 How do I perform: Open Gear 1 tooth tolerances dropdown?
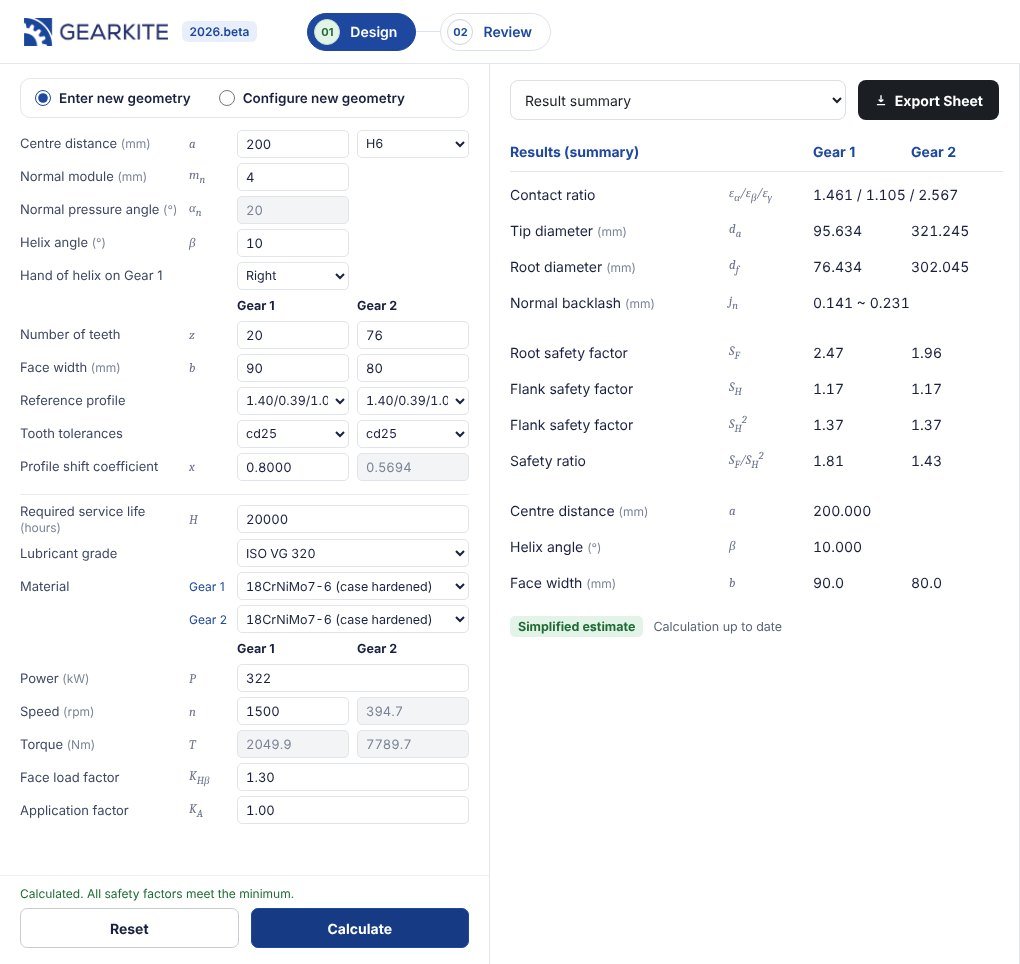pos(293,434)
